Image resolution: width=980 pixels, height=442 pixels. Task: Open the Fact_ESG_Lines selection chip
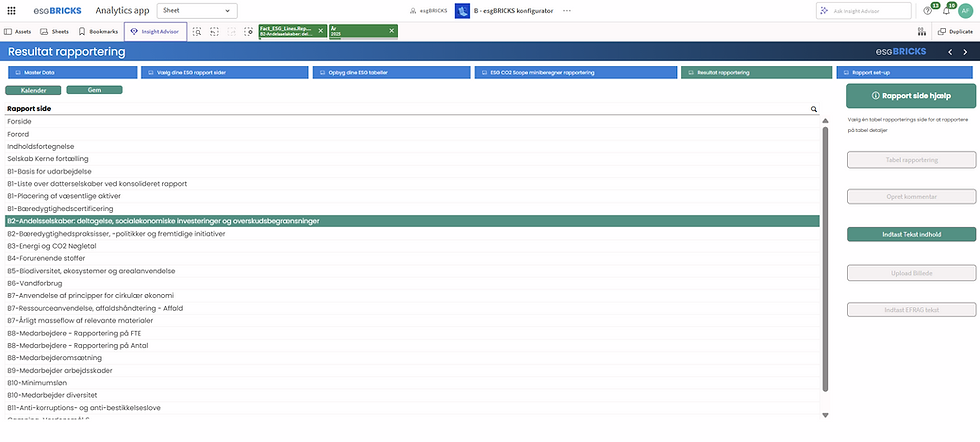[287, 31]
